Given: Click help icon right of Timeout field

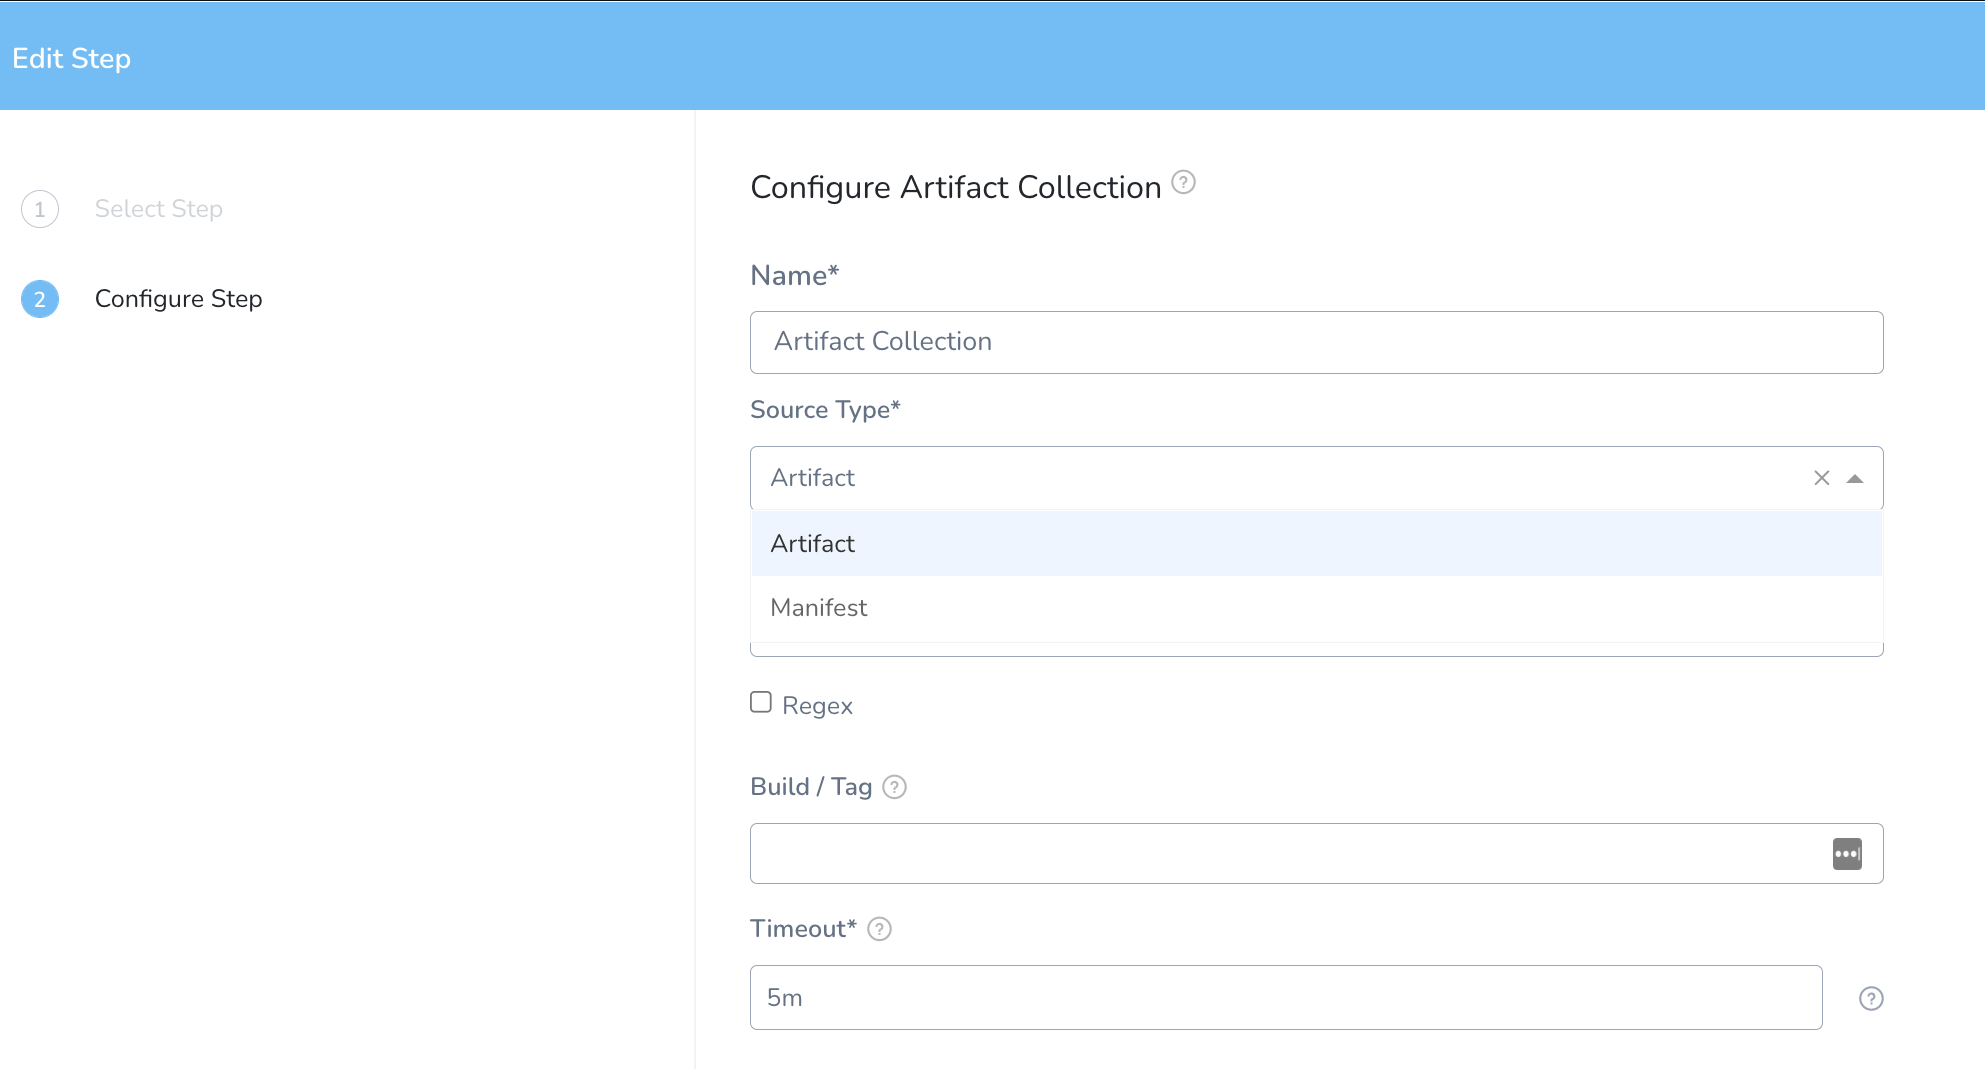Looking at the screenshot, I should 1871,998.
